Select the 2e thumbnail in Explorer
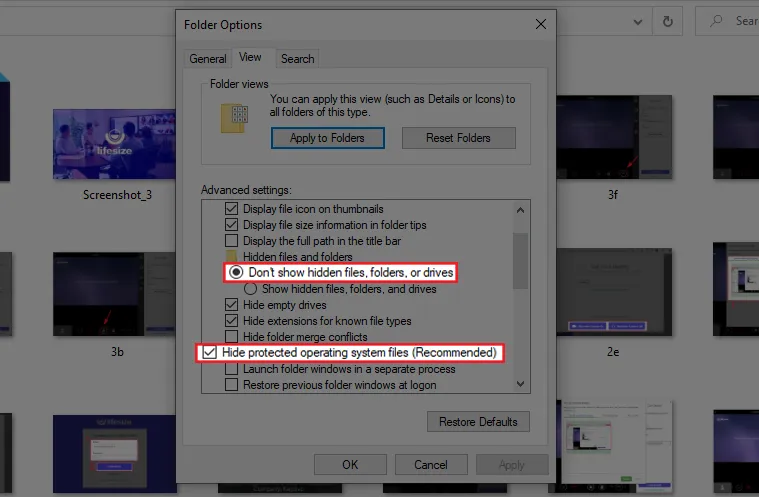 [x=614, y=292]
